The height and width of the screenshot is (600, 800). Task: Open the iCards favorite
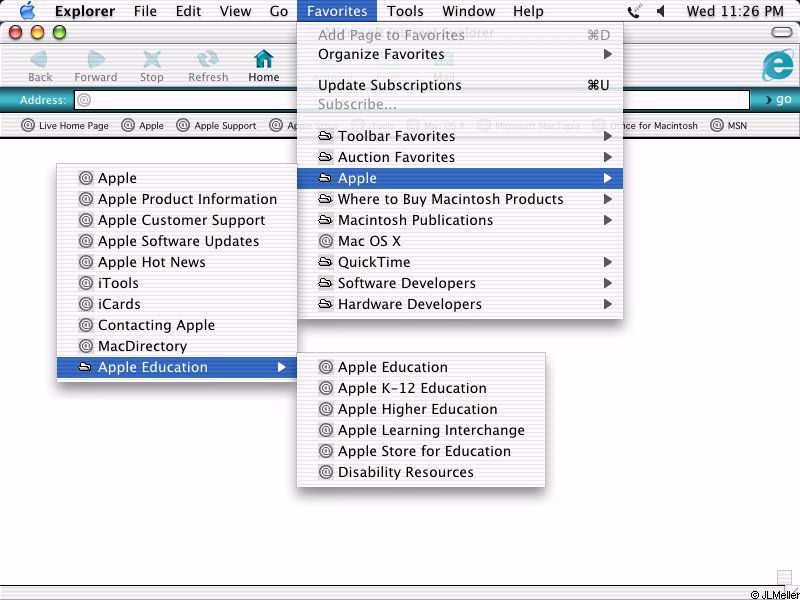click(177, 304)
